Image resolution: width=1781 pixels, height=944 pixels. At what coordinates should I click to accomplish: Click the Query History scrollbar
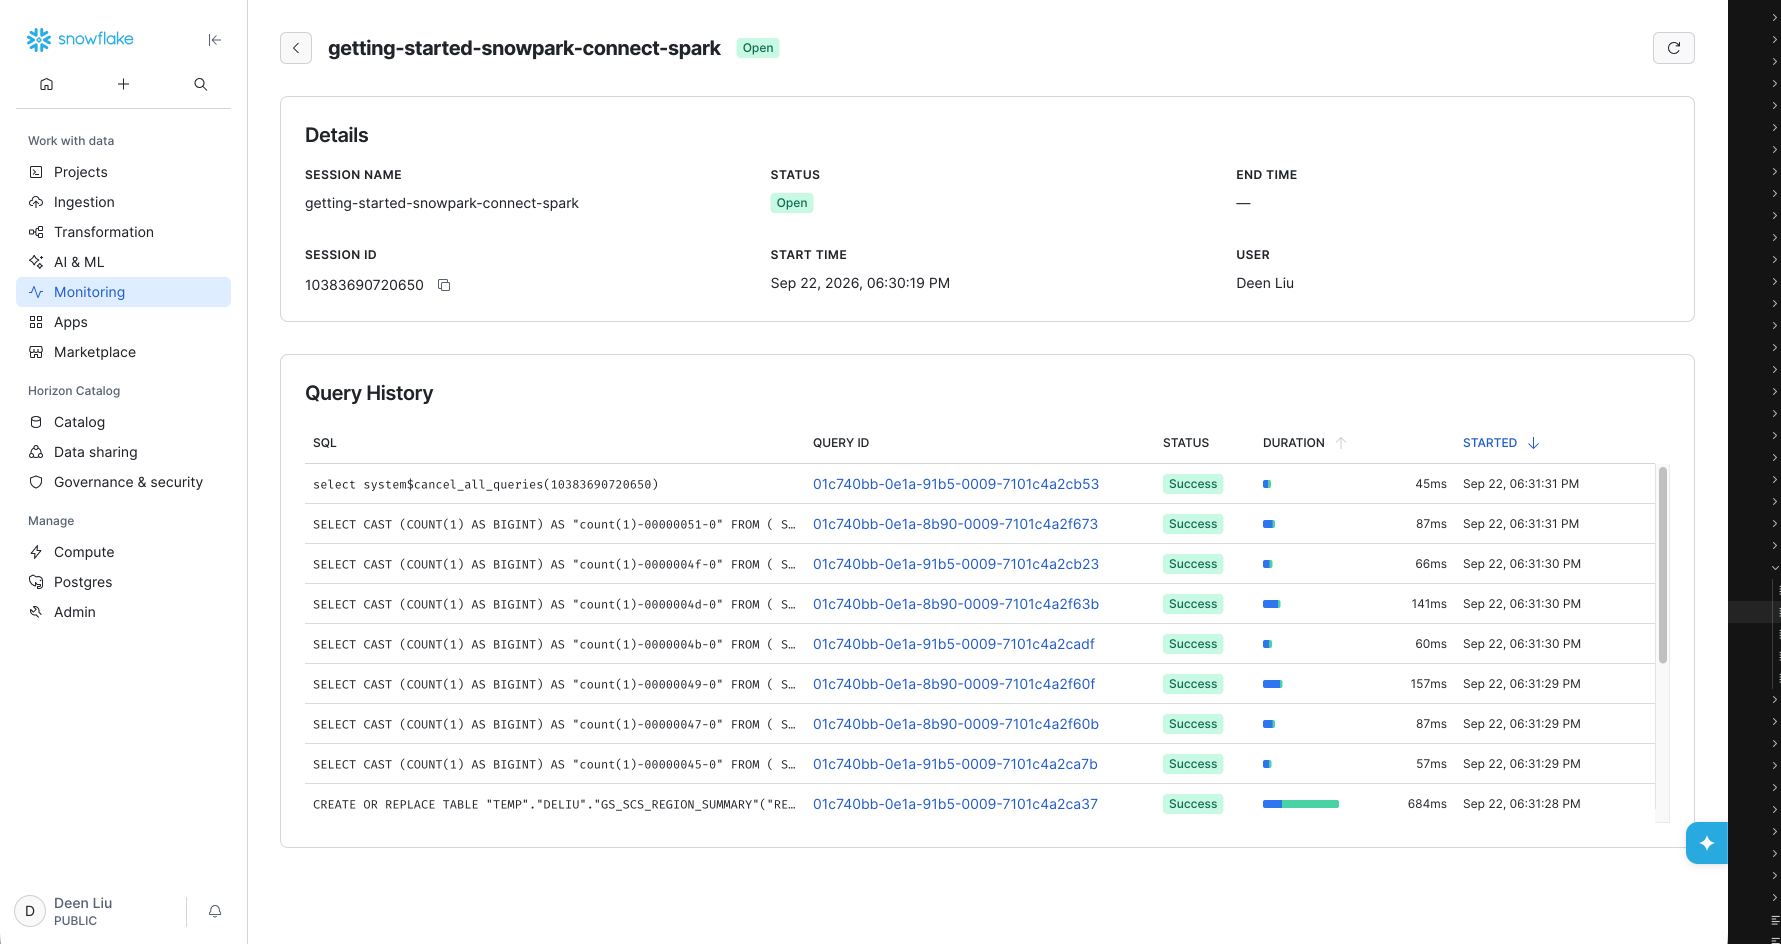1663,565
